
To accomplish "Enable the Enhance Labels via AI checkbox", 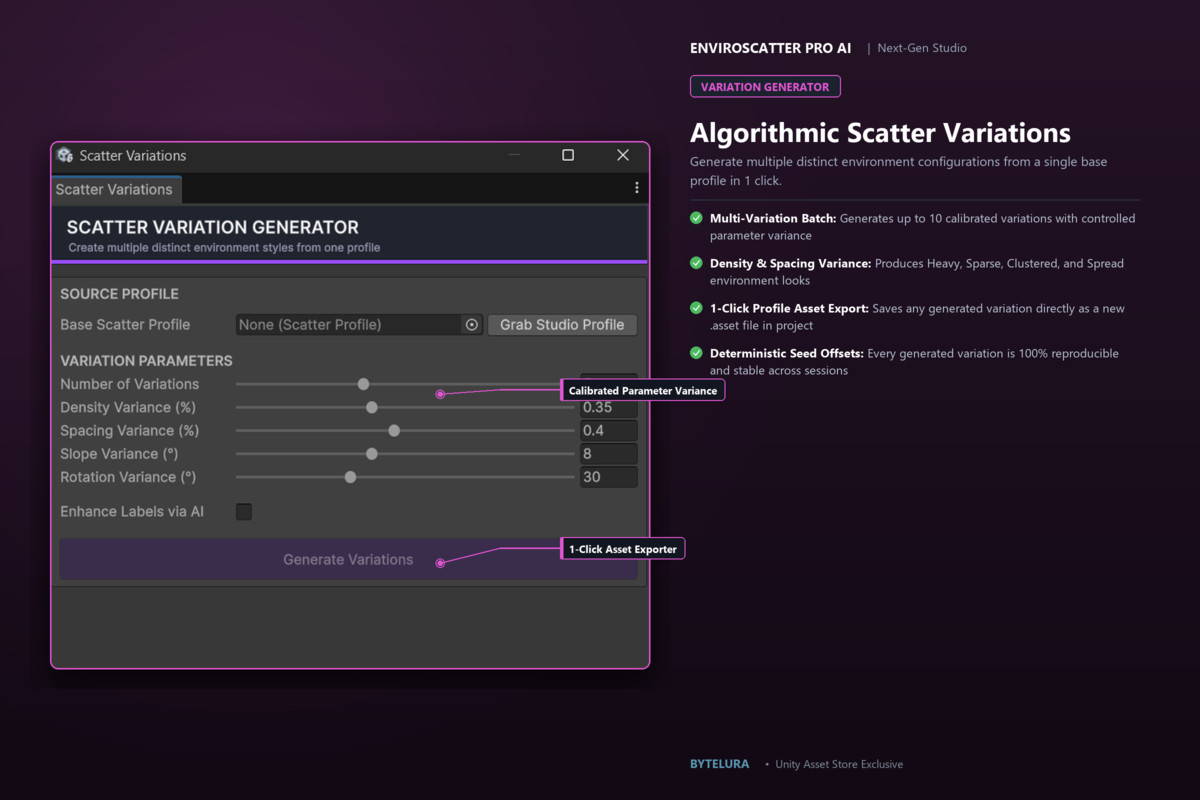I will point(244,512).
